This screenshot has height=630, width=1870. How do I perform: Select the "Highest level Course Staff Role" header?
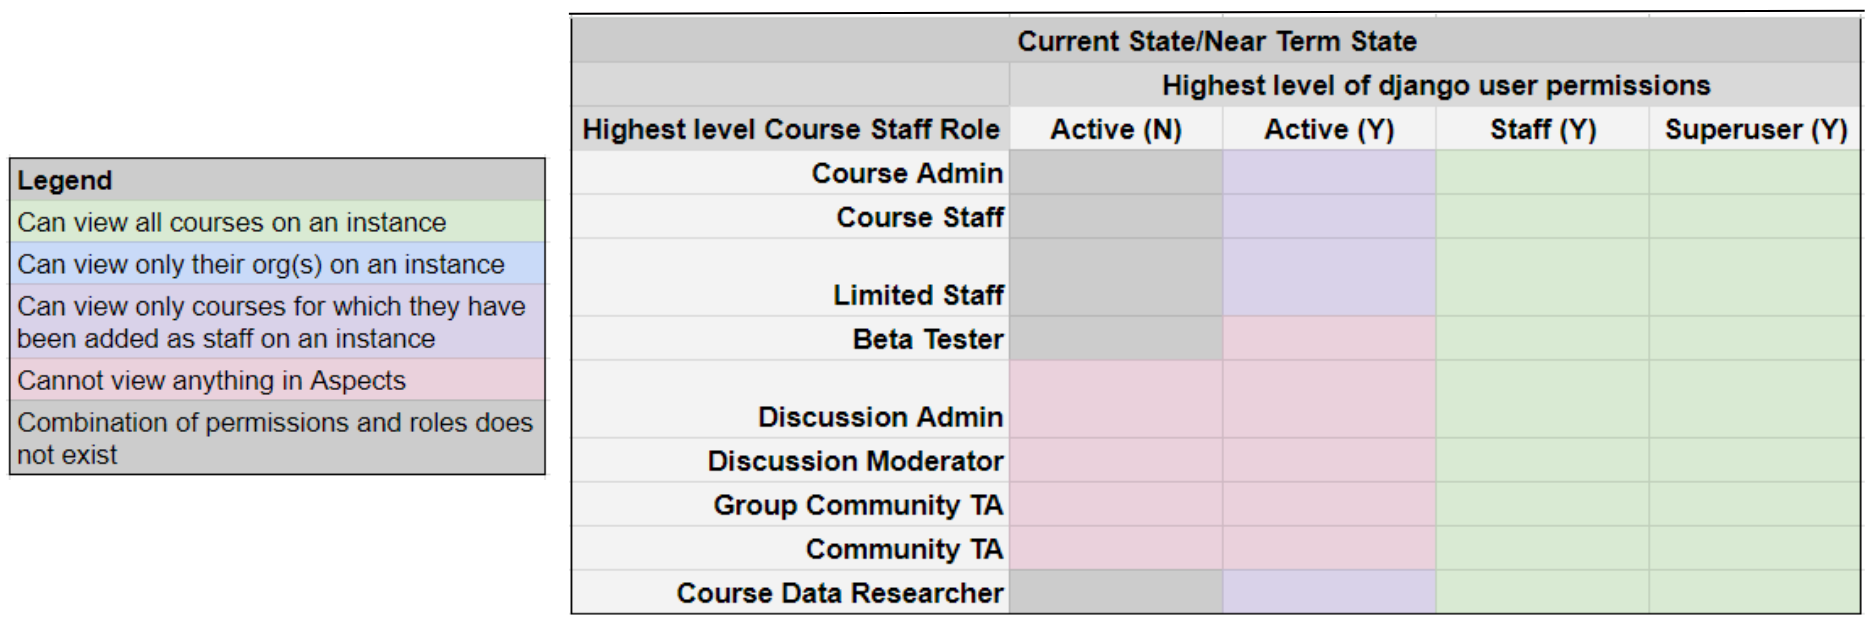click(790, 129)
